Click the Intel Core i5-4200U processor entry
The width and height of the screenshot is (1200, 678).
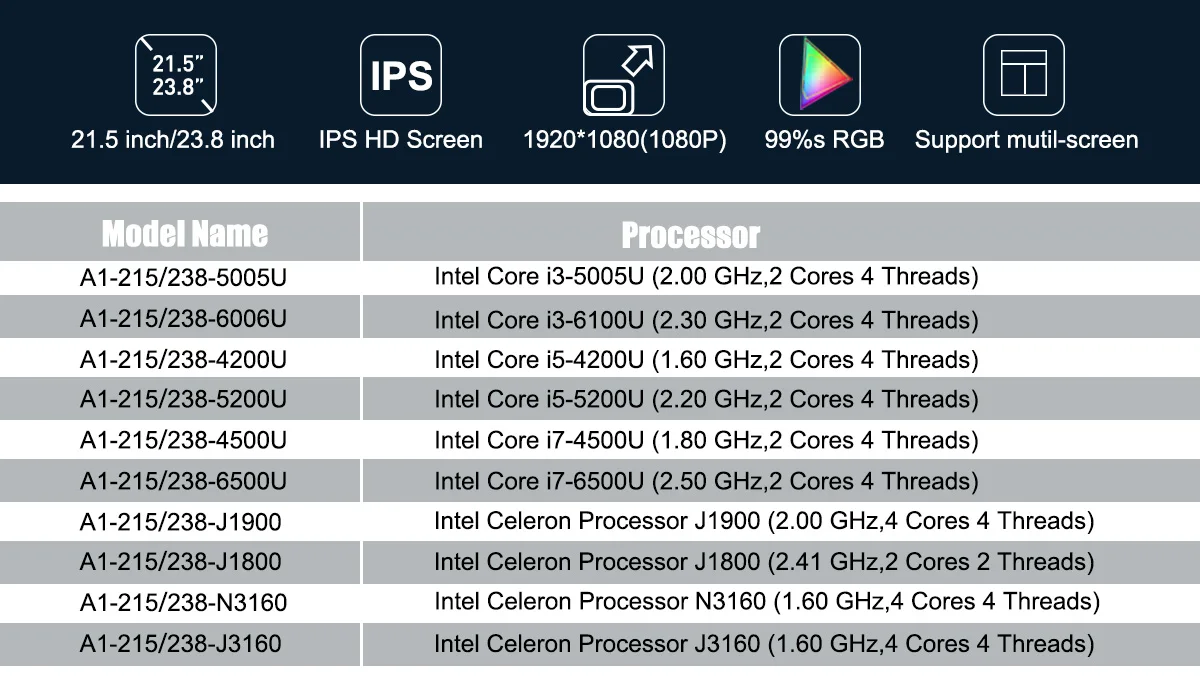coord(706,359)
